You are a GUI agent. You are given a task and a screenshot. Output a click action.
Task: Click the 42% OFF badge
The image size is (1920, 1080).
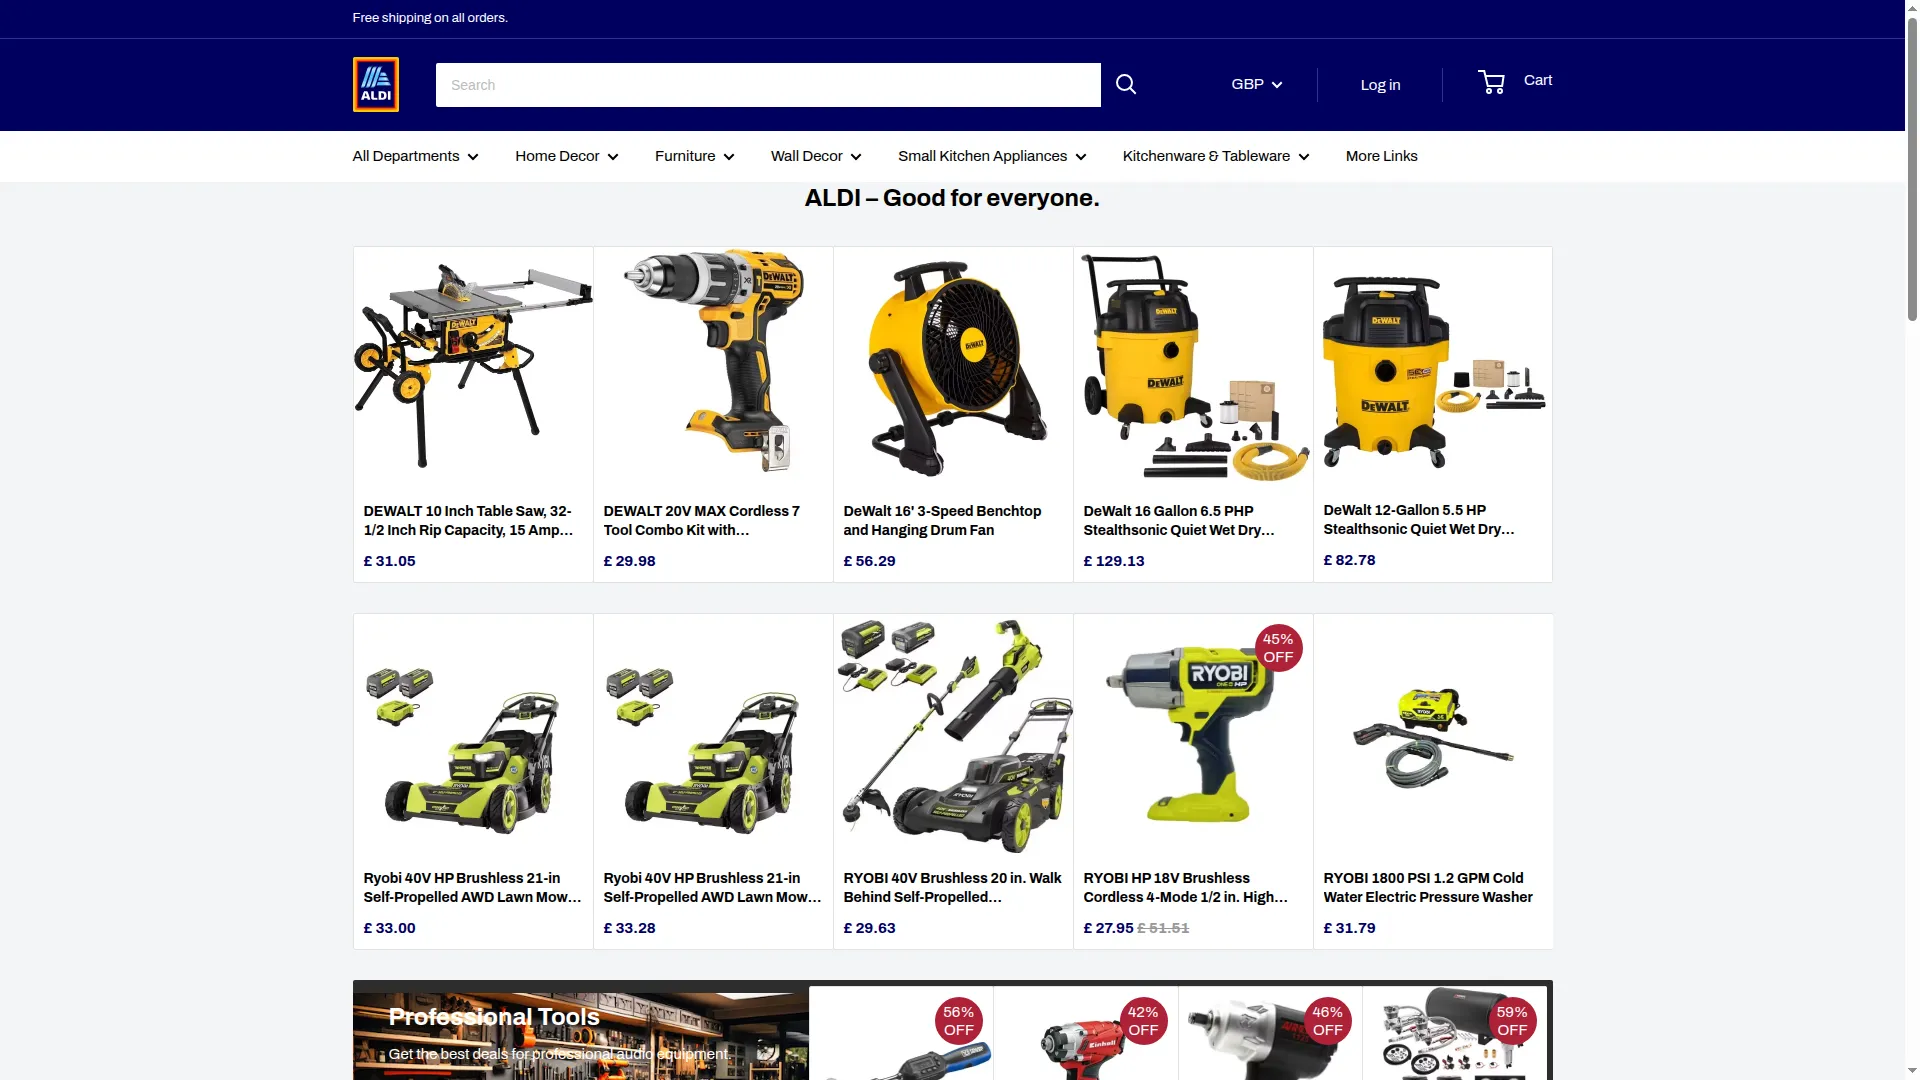1143,1021
